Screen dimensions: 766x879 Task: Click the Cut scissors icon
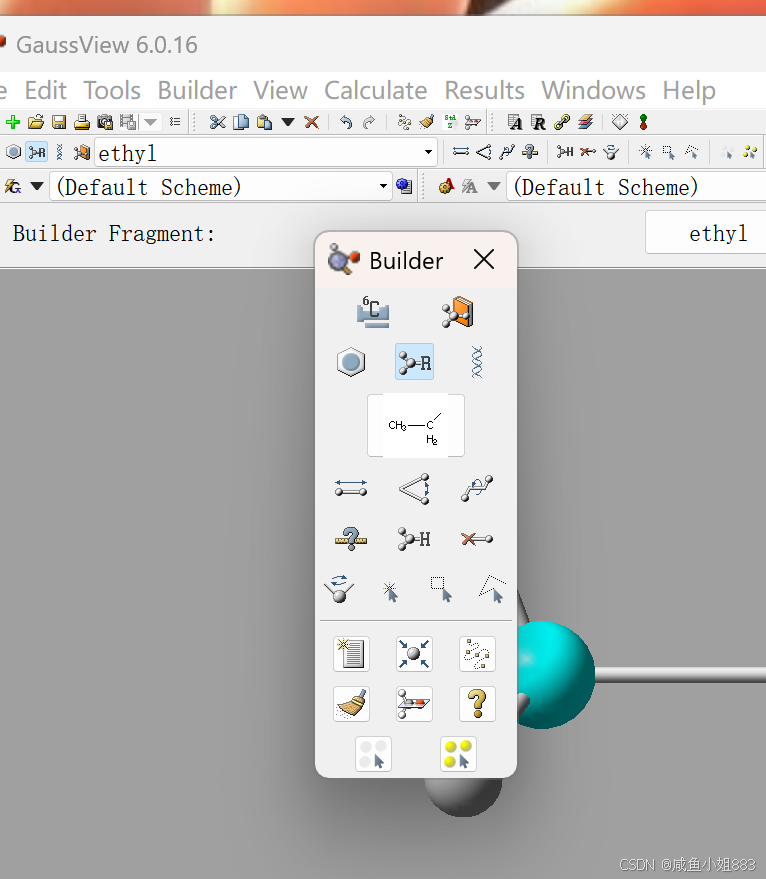click(x=218, y=122)
